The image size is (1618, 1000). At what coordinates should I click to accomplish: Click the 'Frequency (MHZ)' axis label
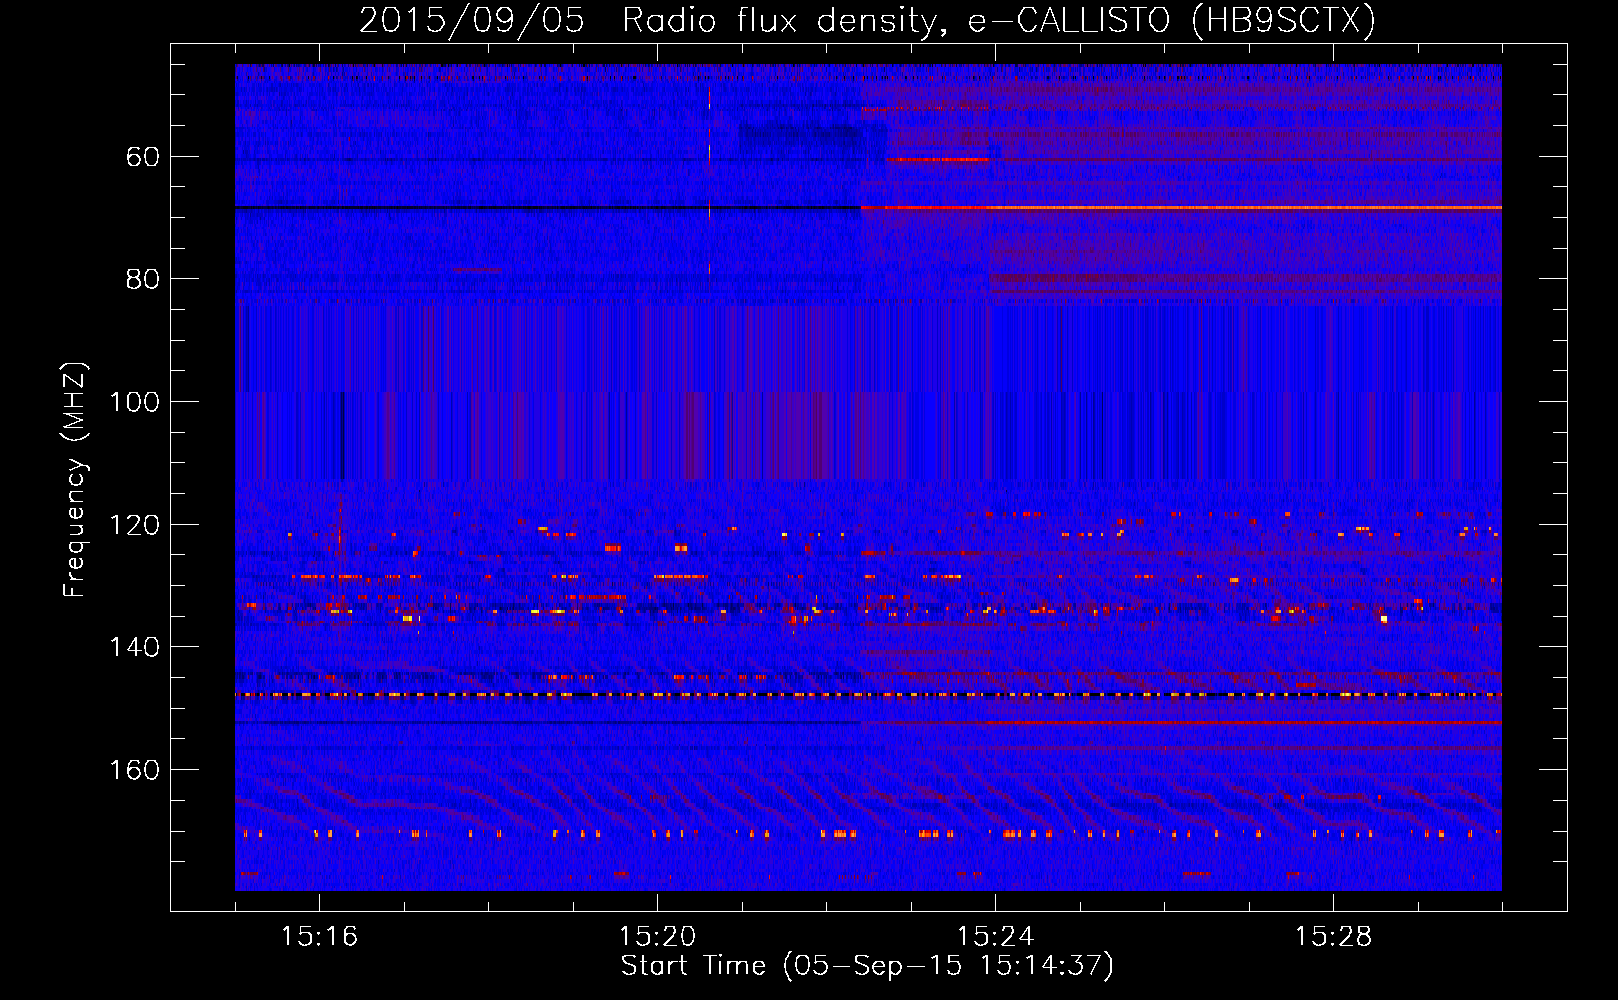tap(75, 480)
